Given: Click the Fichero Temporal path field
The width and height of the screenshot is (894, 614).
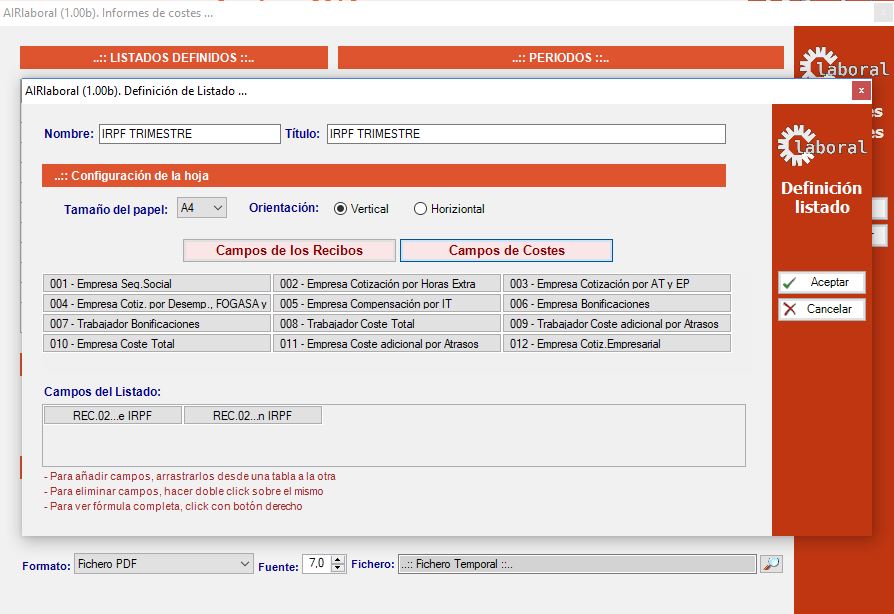Looking at the screenshot, I should (576, 564).
